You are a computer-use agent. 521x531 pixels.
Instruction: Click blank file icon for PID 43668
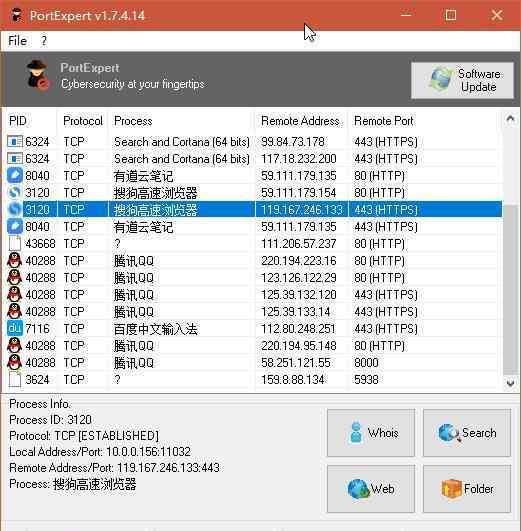point(15,243)
